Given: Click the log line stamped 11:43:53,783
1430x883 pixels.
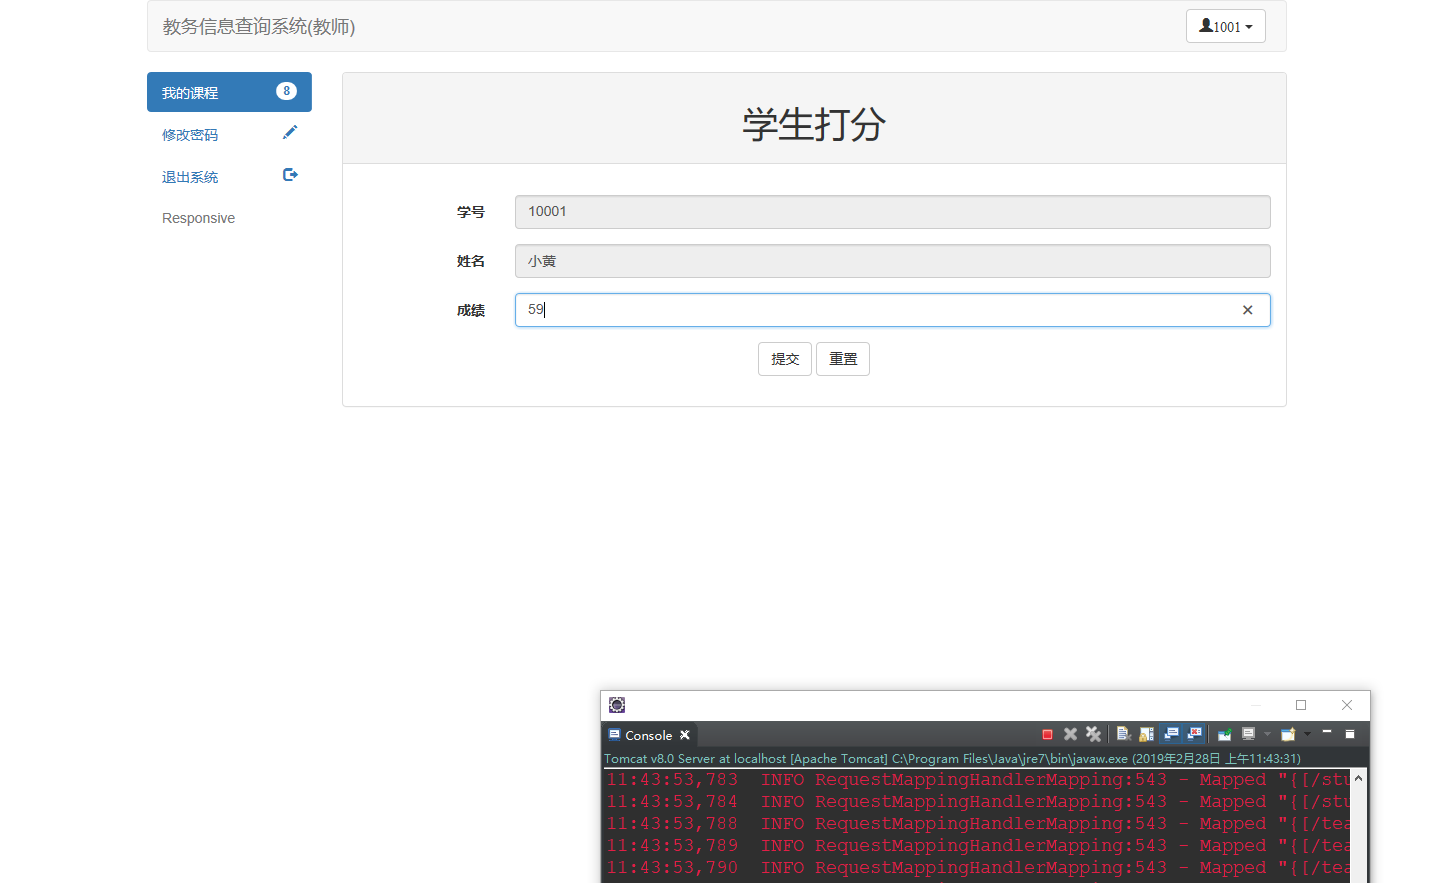Looking at the screenshot, I should point(977,780).
